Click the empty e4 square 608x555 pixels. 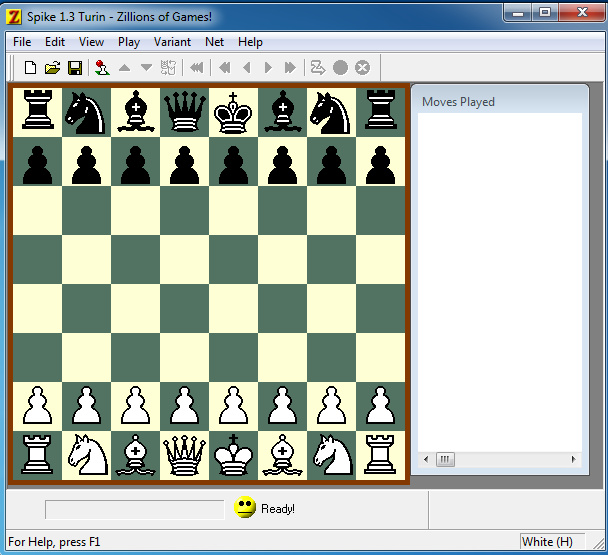coord(233,308)
